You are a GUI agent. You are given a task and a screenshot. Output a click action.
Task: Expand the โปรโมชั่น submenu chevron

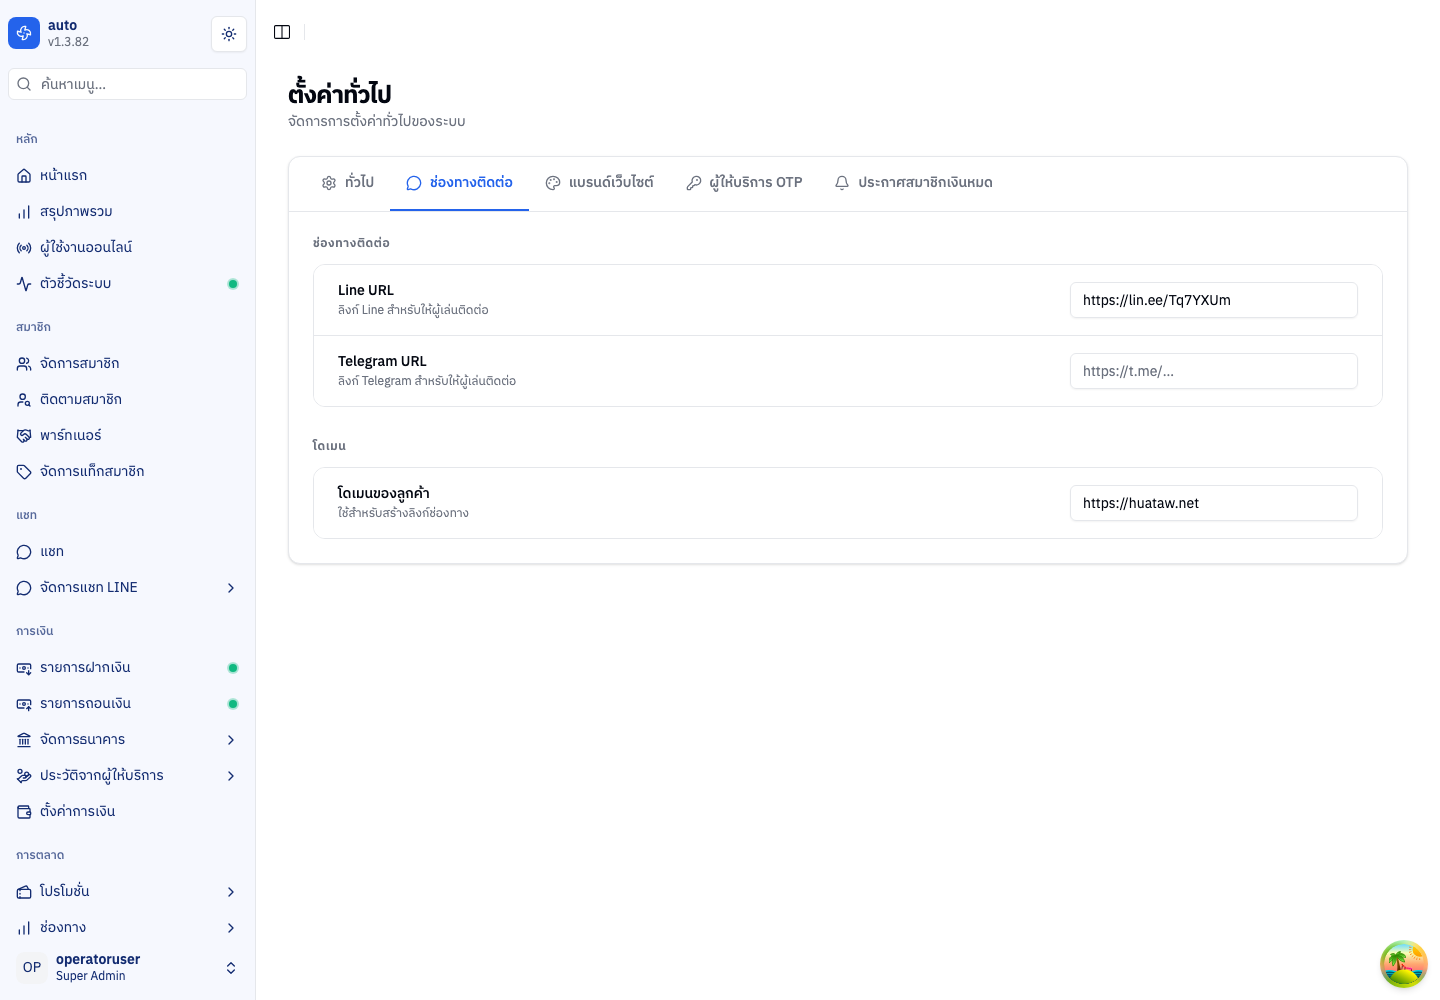tap(231, 892)
